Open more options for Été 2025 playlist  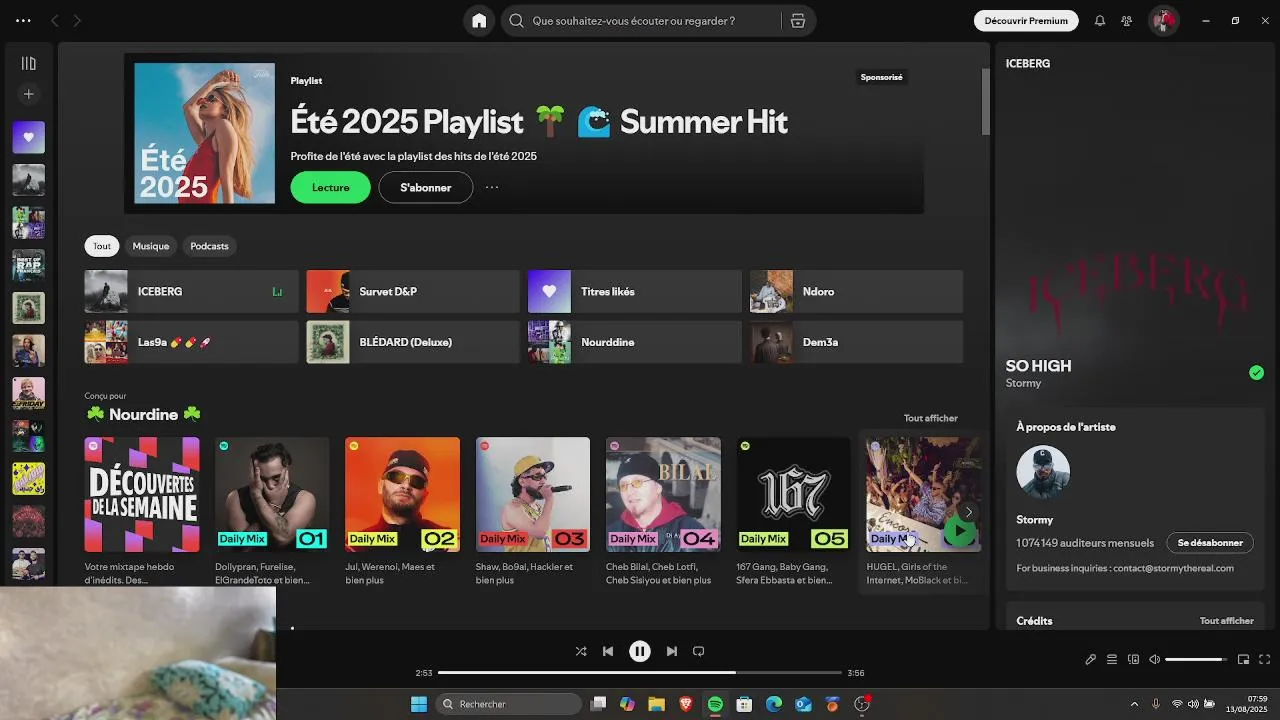pos(492,187)
